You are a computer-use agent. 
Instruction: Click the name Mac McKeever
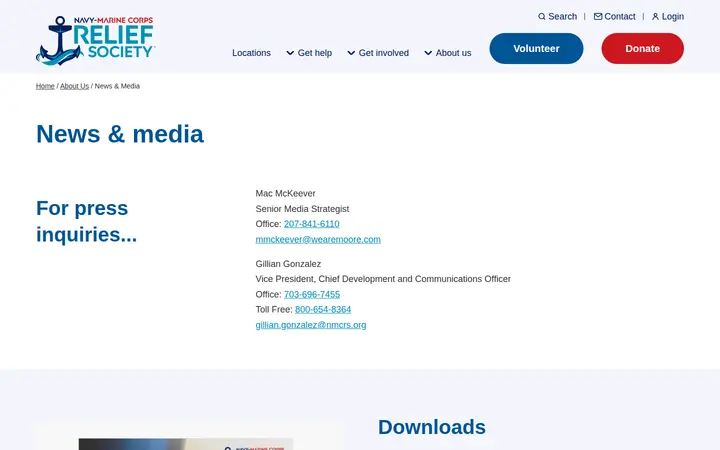285,193
